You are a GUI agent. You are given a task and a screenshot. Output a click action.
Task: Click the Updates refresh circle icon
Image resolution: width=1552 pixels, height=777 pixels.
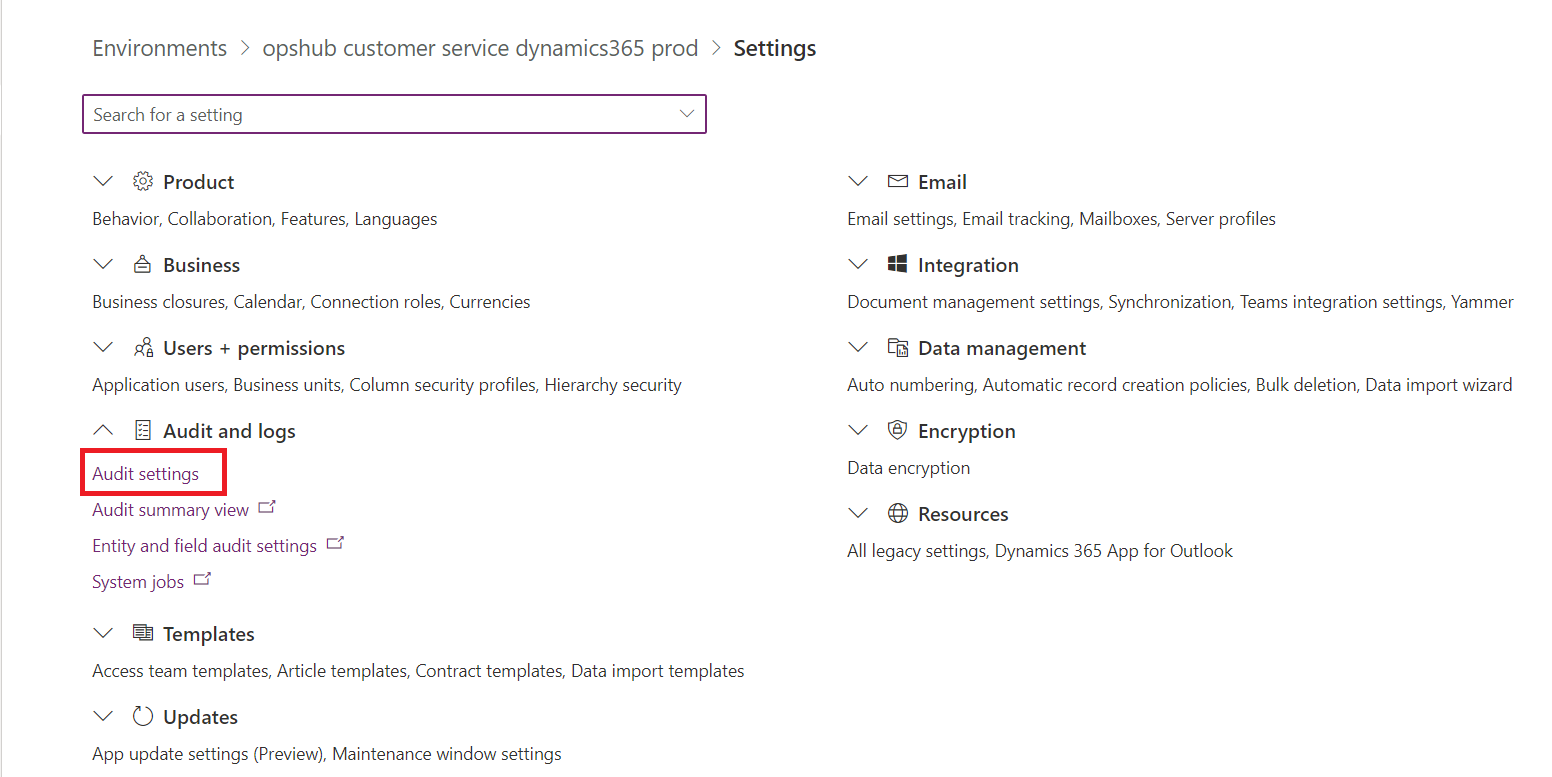(143, 717)
